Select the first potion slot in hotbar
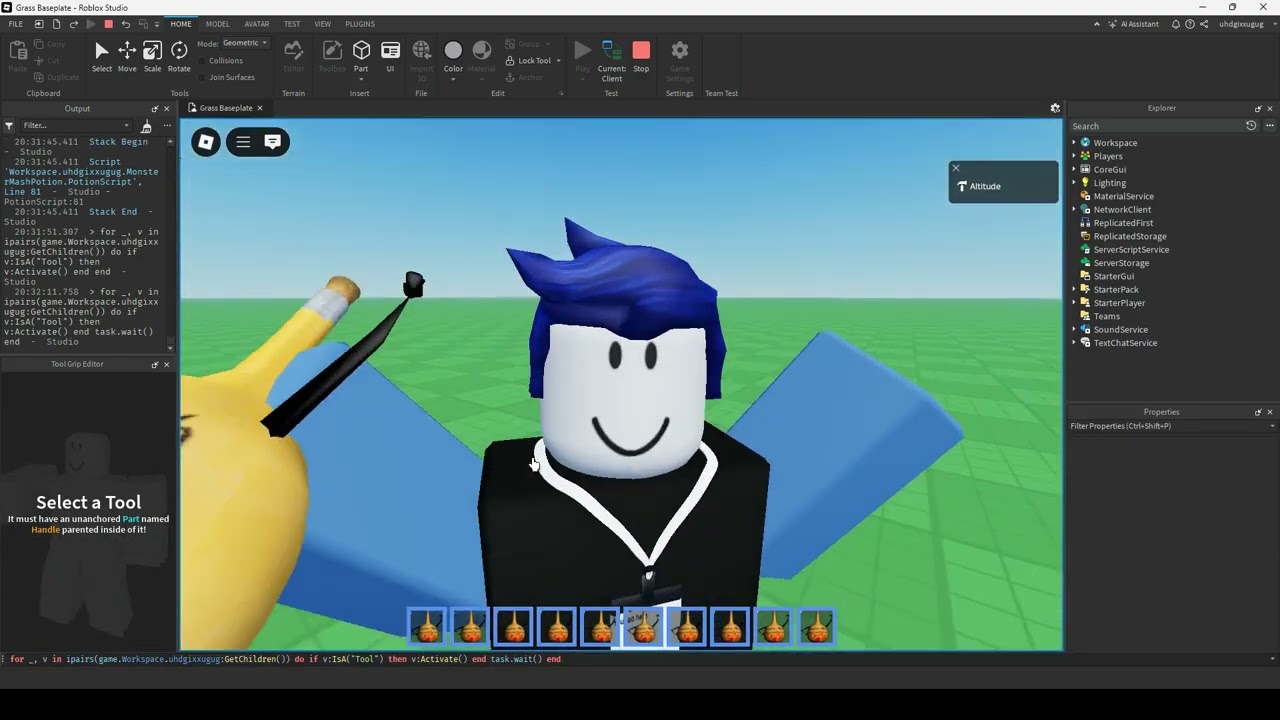Image resolution: width=1280 pixels, height=720 pixels. (x=426, y=627)
